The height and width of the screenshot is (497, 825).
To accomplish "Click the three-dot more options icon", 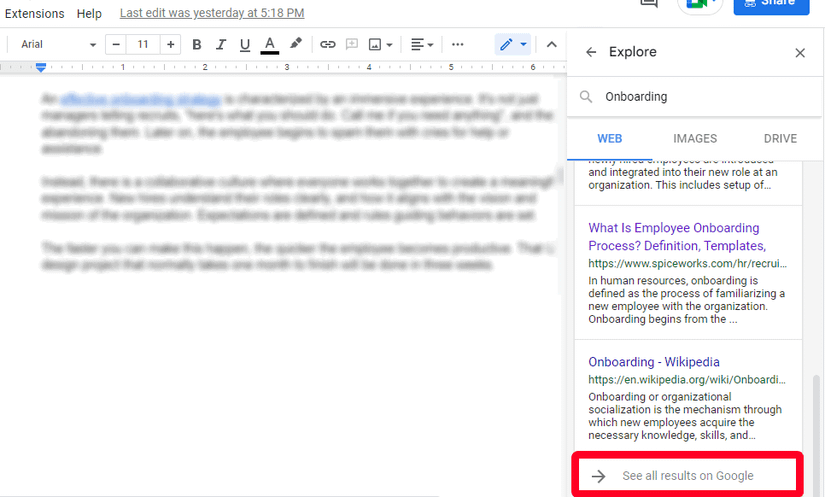I will pyautogui.click(x=458, y=45).
